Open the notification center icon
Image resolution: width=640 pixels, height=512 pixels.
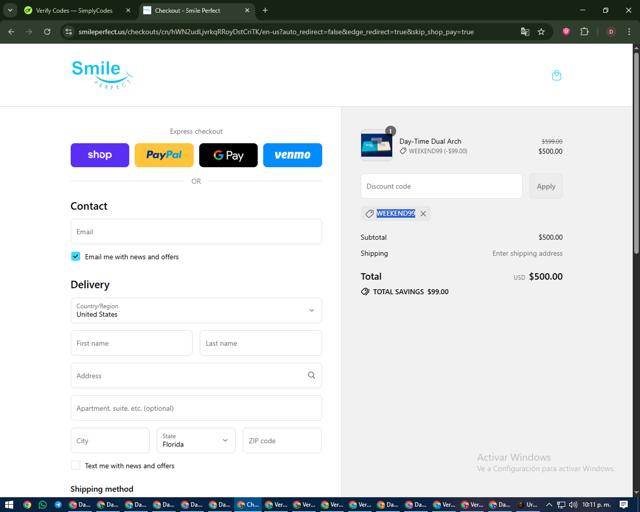[x=623, y=505]
